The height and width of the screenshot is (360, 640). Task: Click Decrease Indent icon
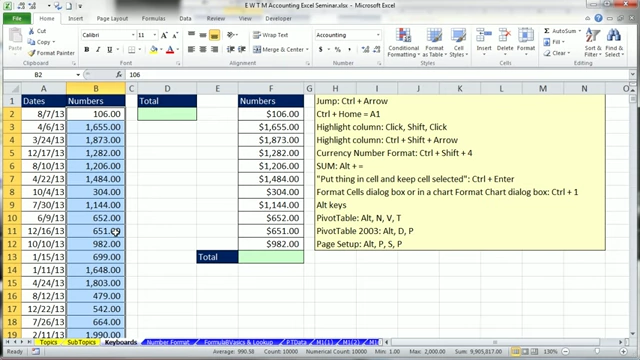(x=231, y=49)
